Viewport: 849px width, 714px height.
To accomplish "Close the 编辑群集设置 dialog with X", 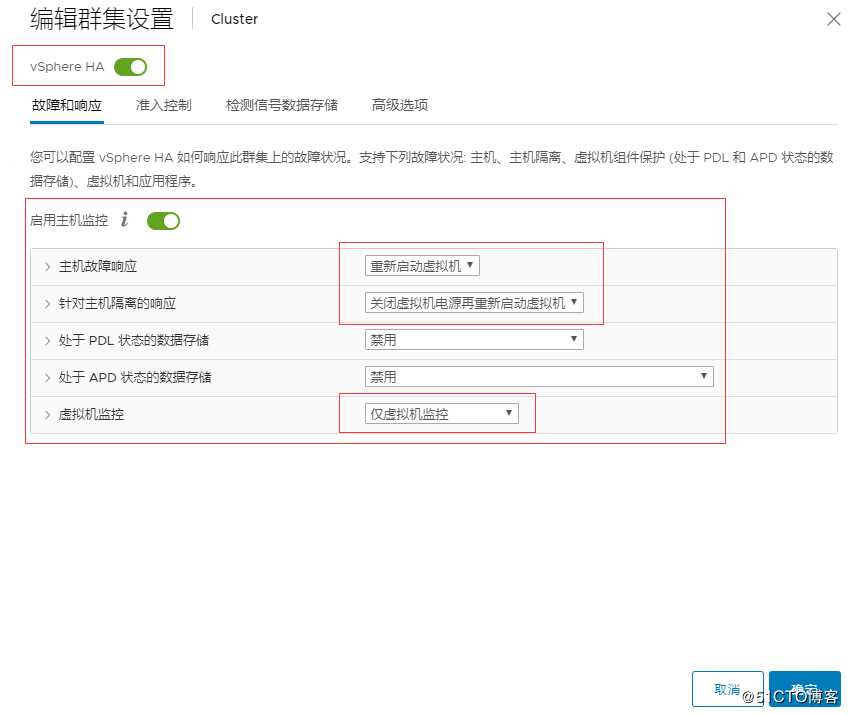I will click(x=833, y=19).
